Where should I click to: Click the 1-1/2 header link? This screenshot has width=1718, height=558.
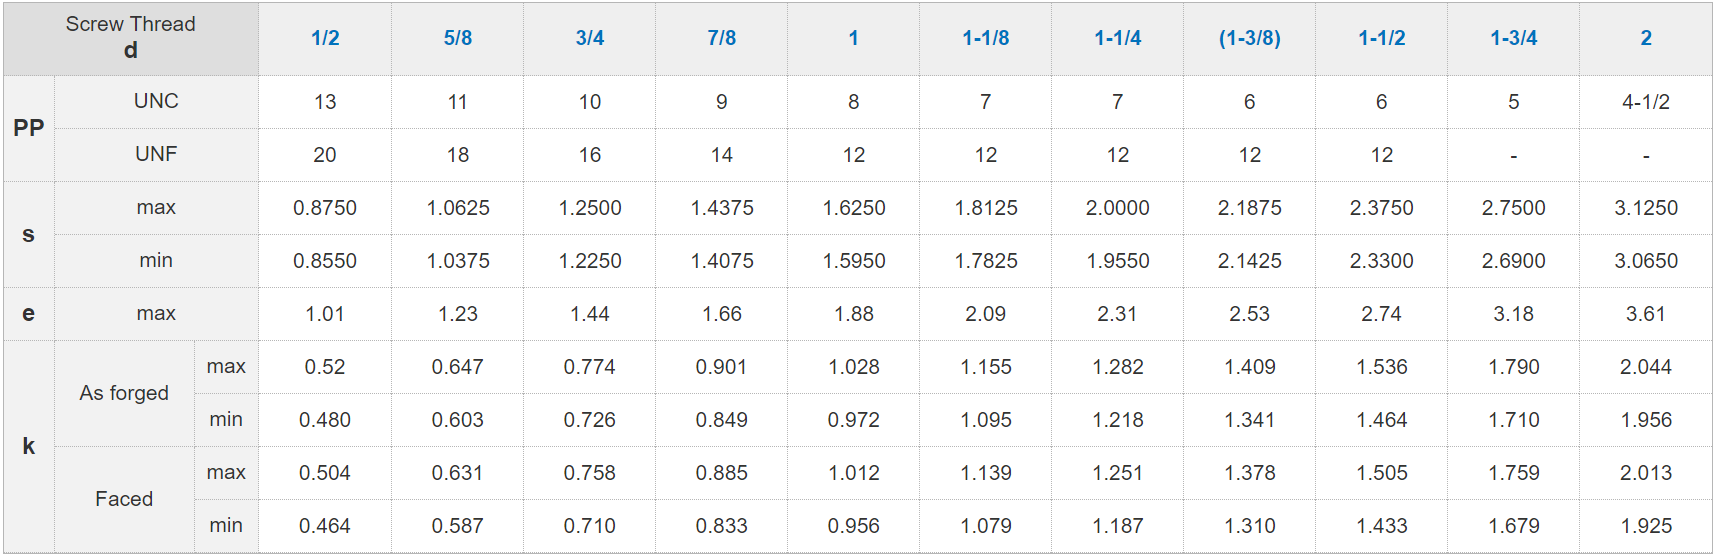coord(1381,39)
